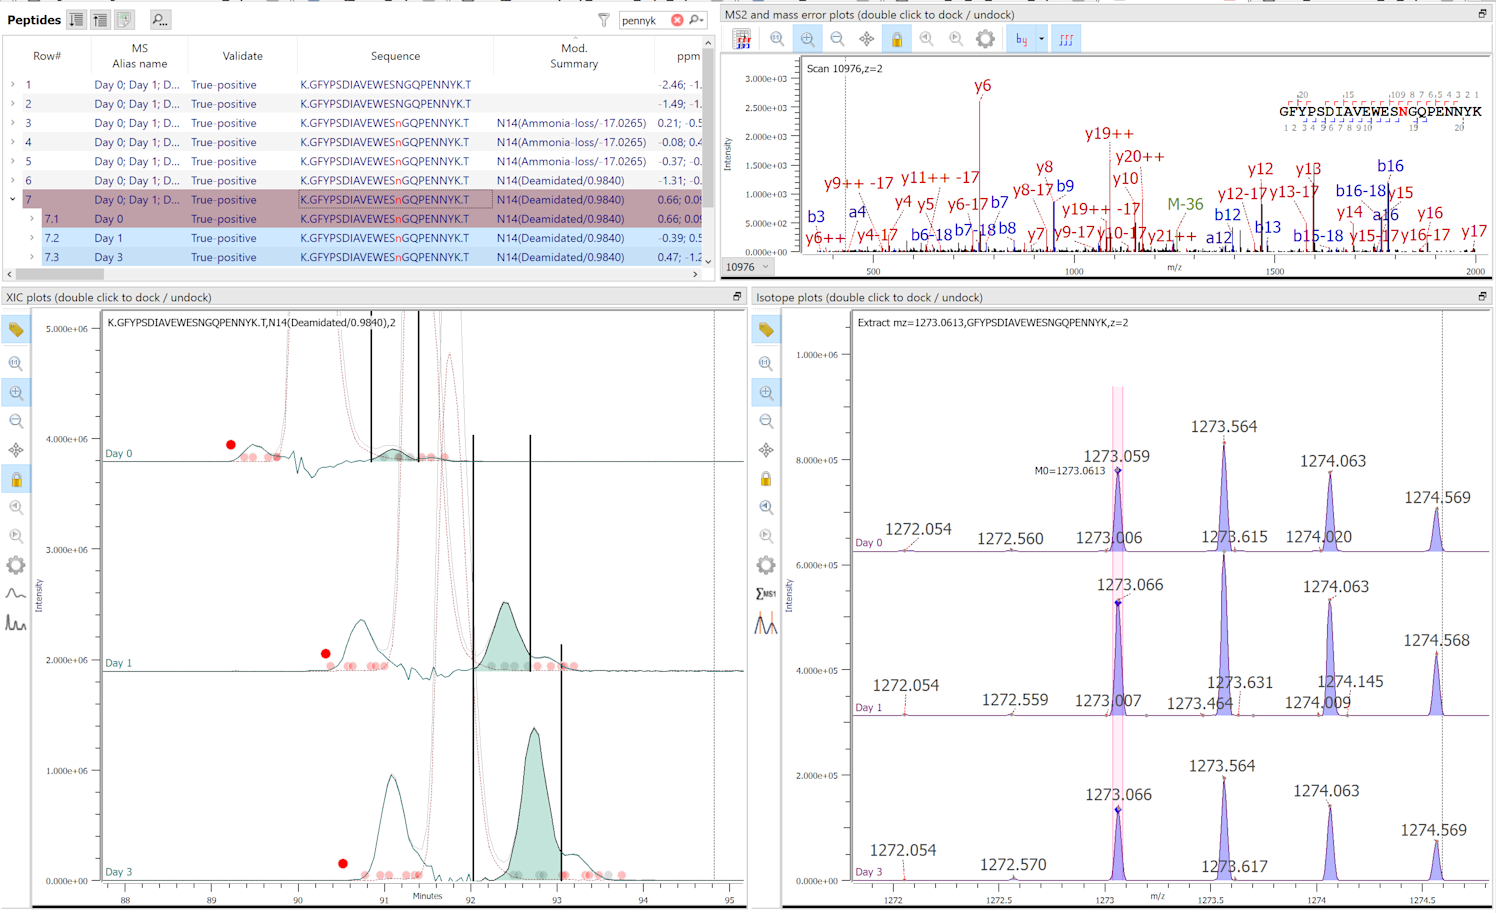Click the pan arrows icon in XIC toolbar
The height and width of the screenshot is (913, 1496).
pos(16,450)
